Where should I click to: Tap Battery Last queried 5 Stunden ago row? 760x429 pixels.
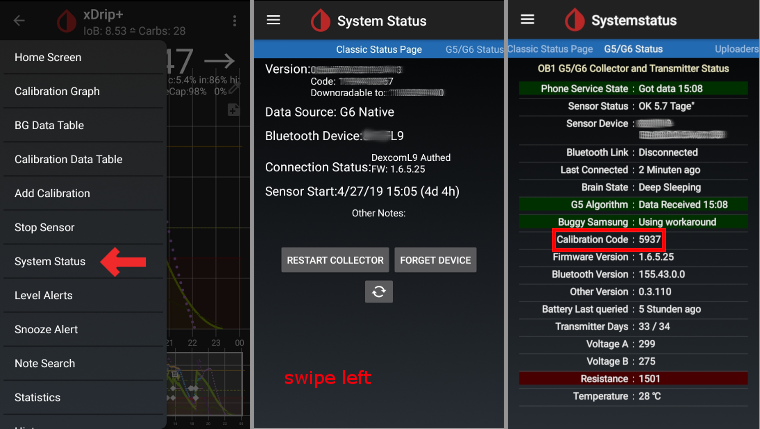pyautogui.click(x=633, y=309)
